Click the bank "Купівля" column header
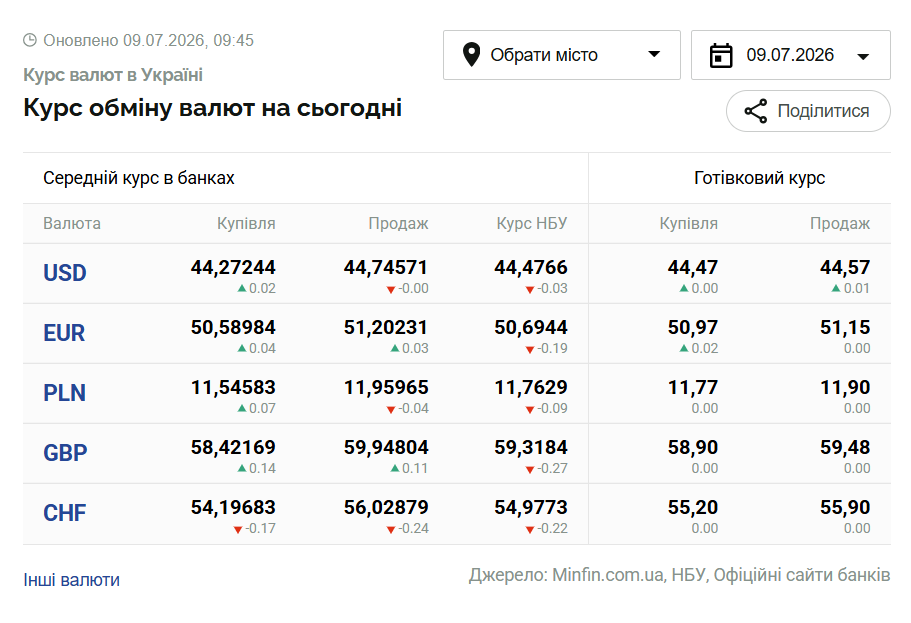 (246, 223)
